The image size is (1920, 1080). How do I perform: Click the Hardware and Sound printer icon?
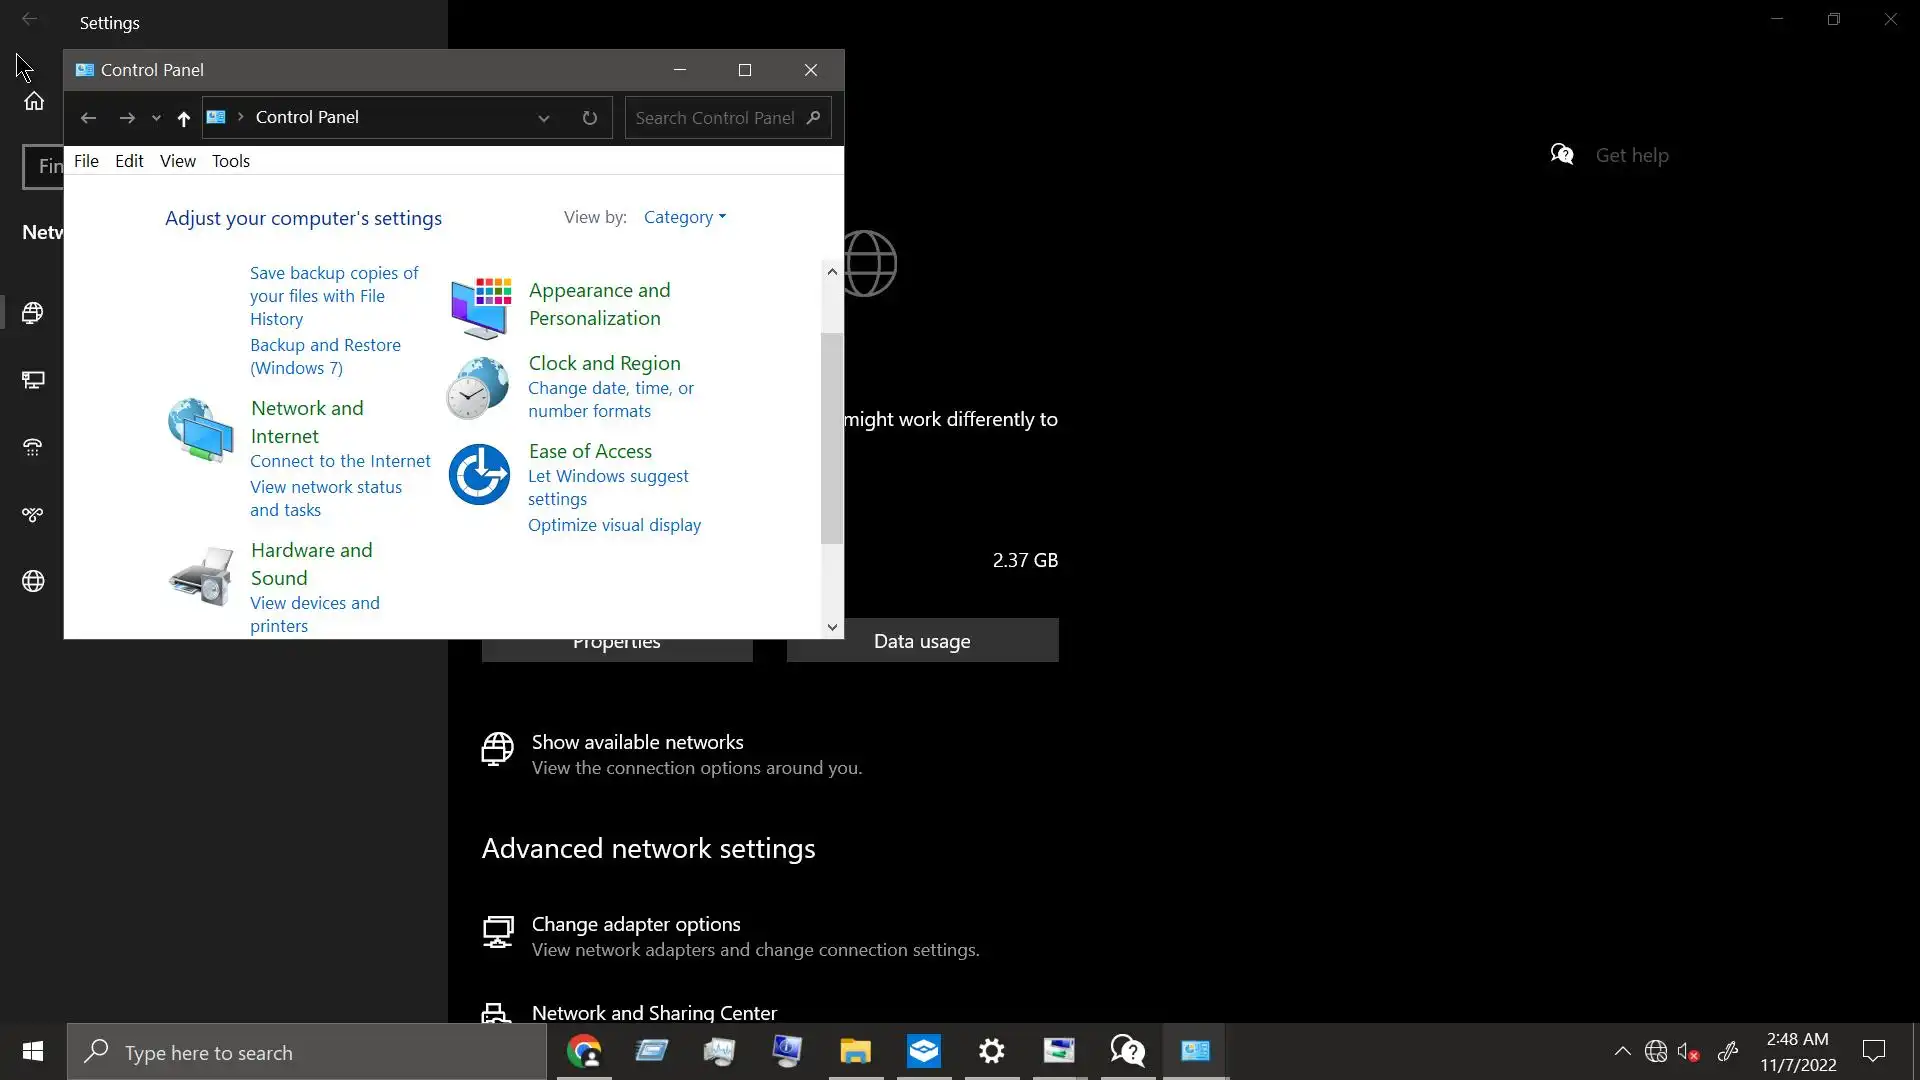pos(200,577)
